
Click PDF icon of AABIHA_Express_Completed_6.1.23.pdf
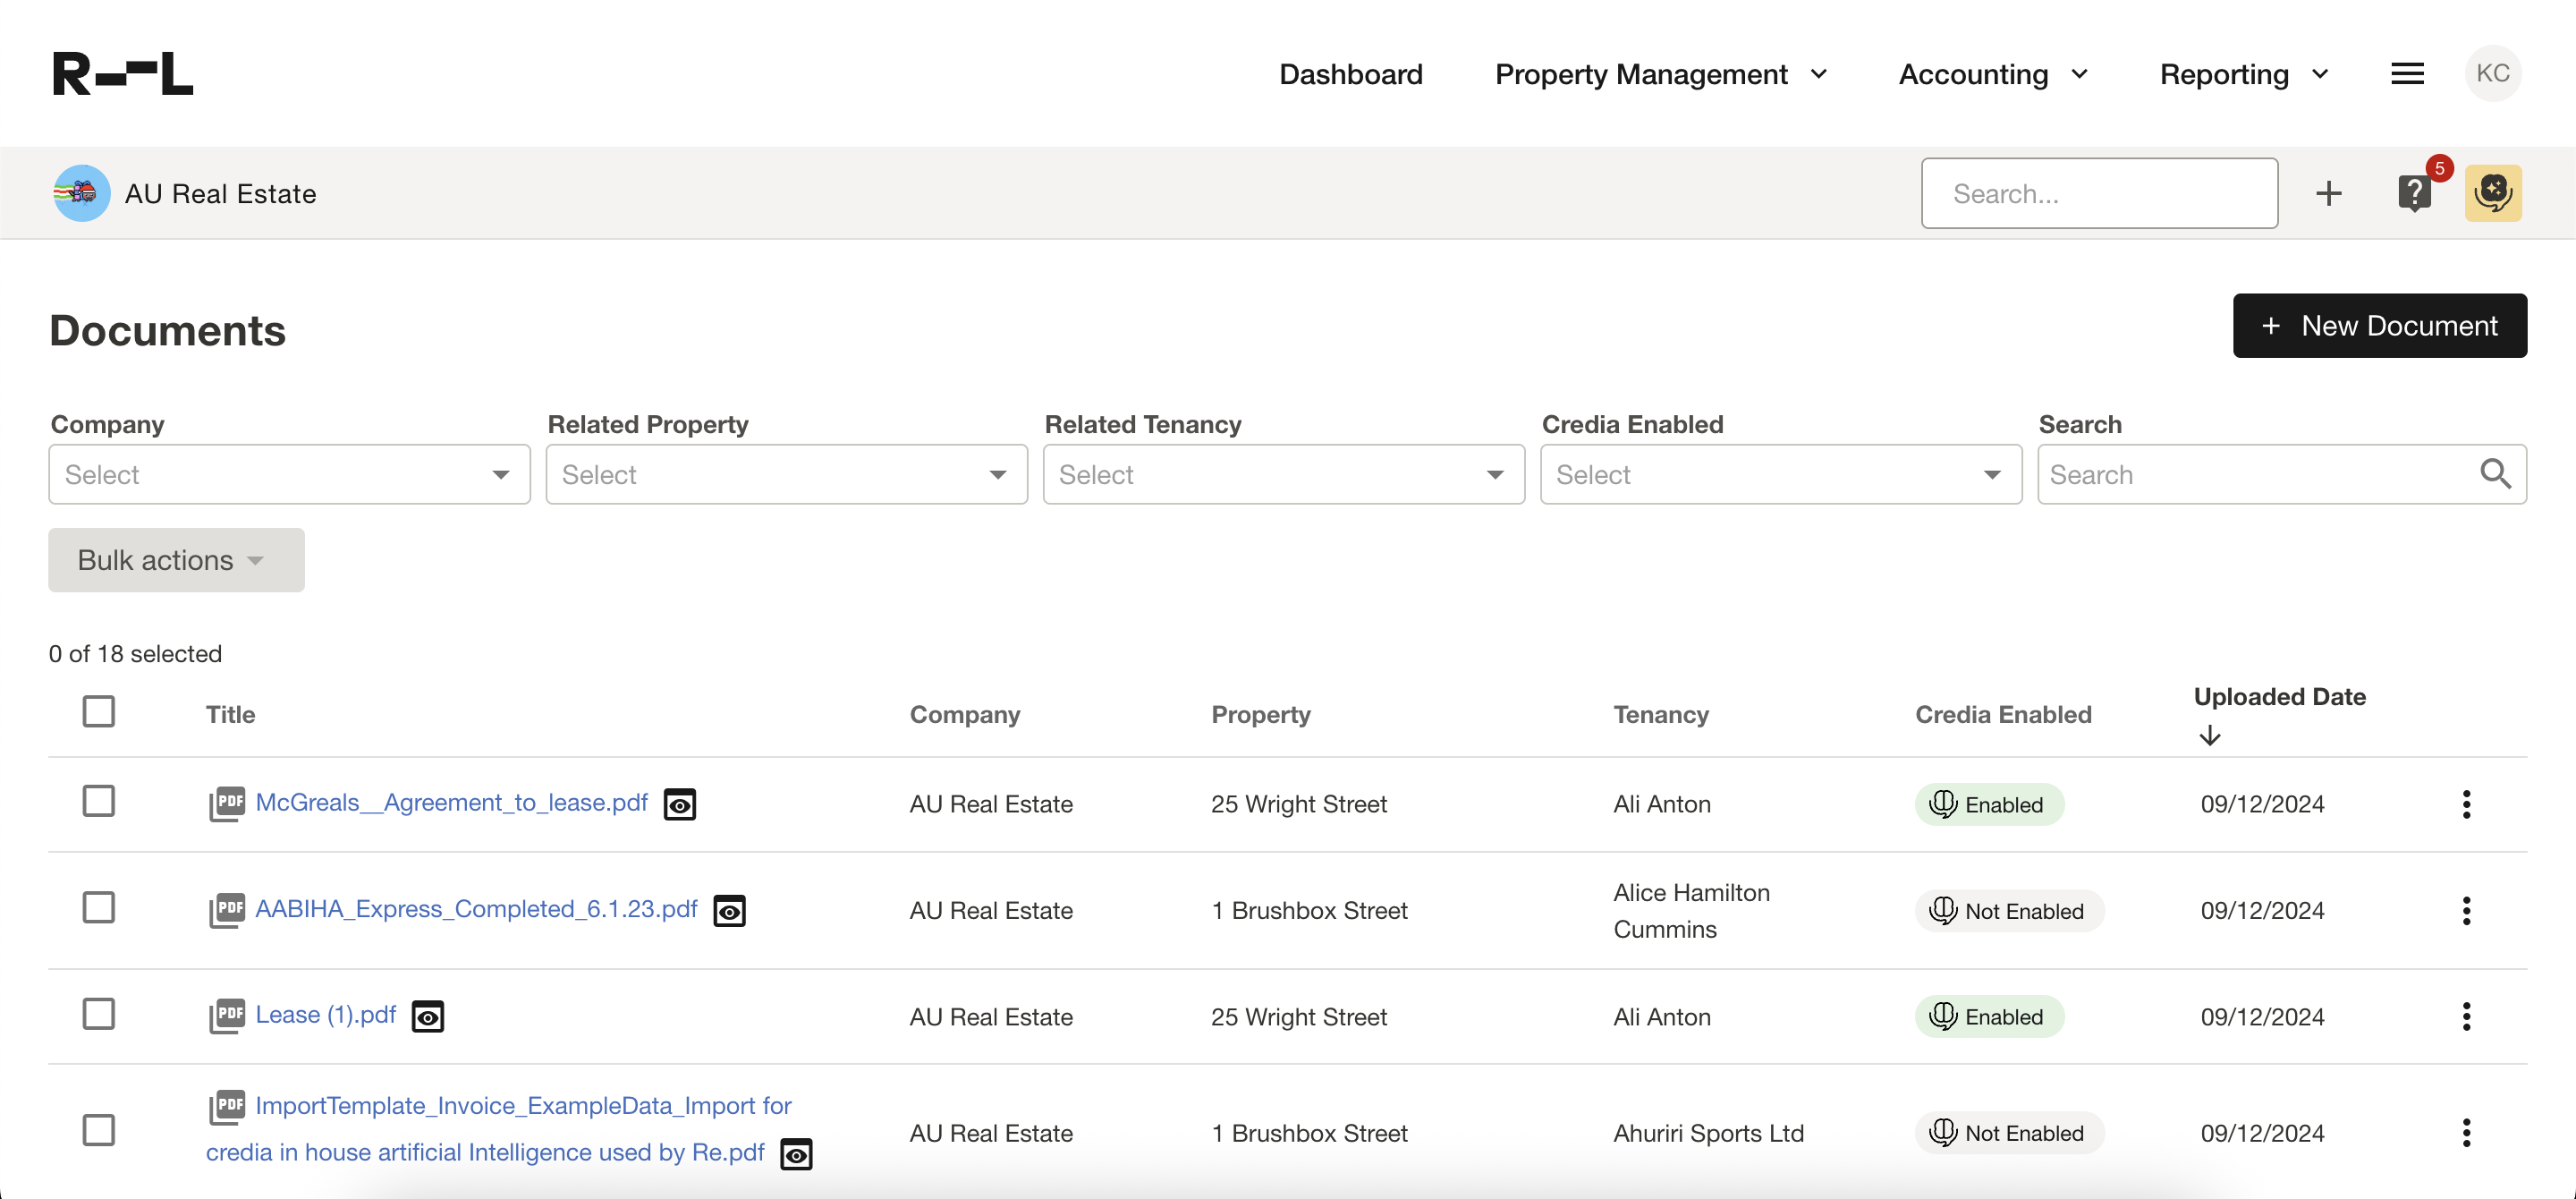point(227,910)
